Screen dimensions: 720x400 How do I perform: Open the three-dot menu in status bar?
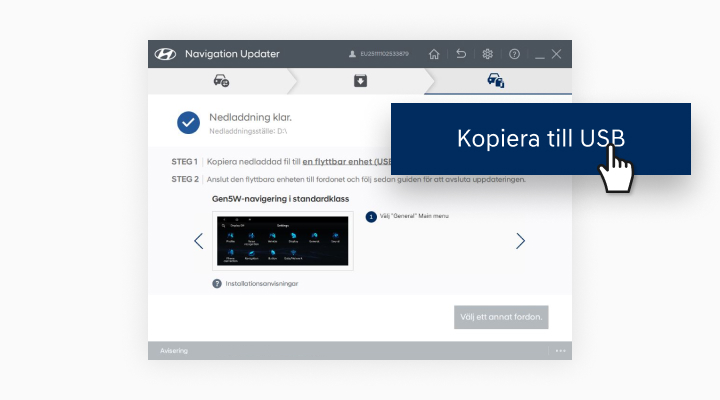coord(561,351)
